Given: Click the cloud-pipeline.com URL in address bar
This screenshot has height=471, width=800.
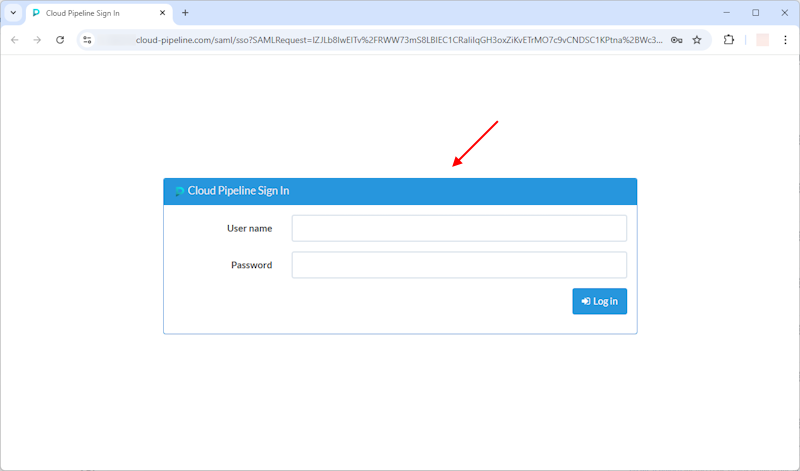Looking at the screenshot, I should click(400, 40).
